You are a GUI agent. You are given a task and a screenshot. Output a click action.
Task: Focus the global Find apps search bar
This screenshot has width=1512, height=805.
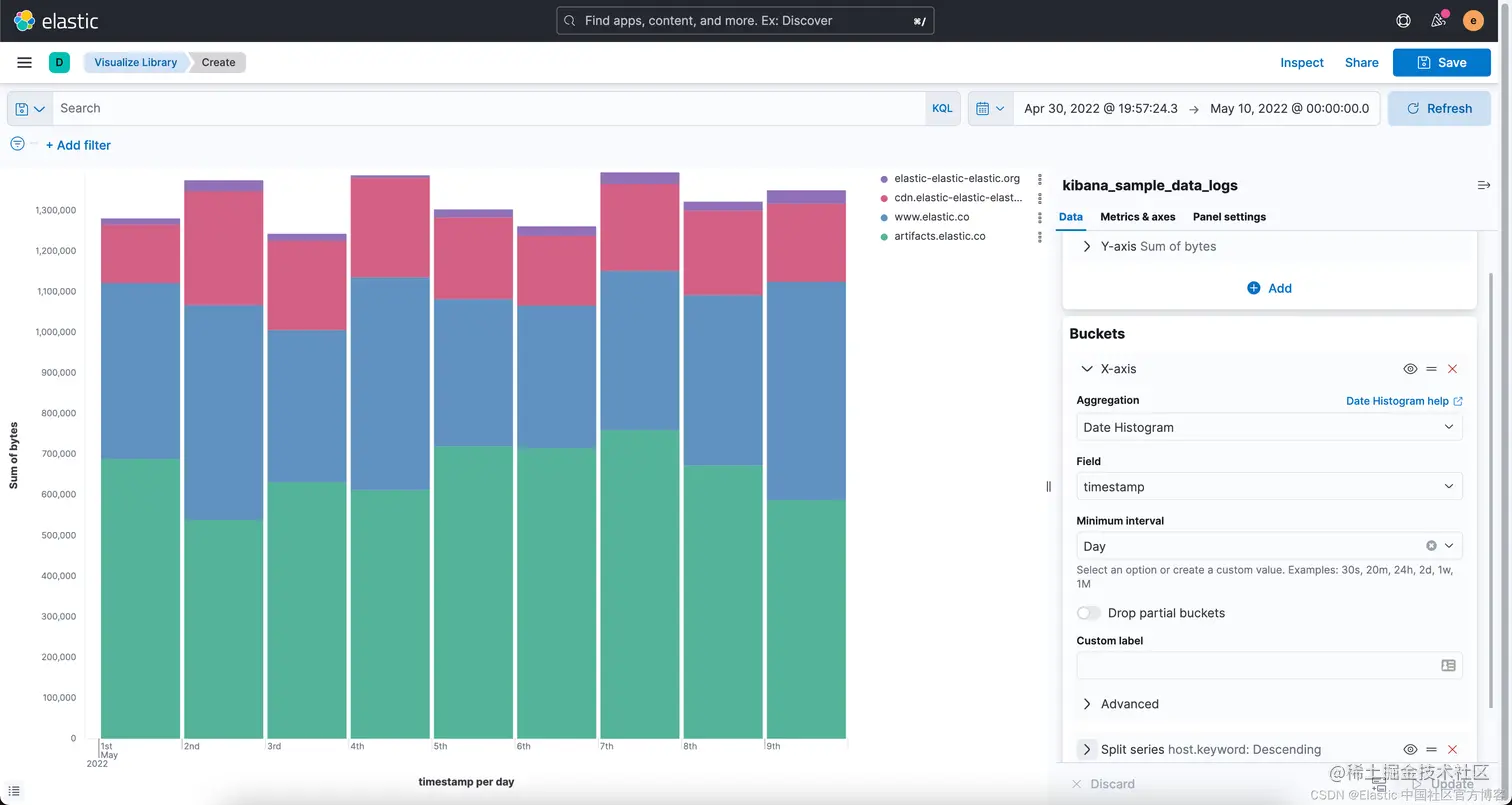pos(745,20)
